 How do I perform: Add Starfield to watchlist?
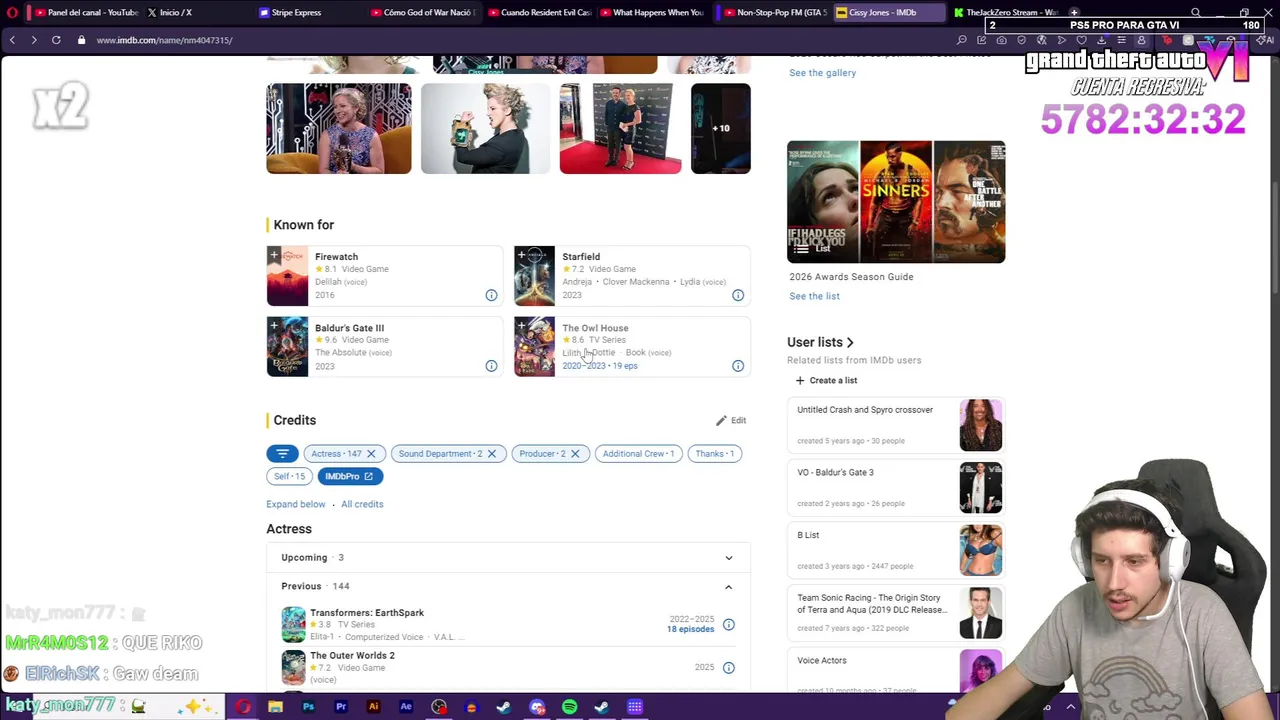click(x=521, y=255)
